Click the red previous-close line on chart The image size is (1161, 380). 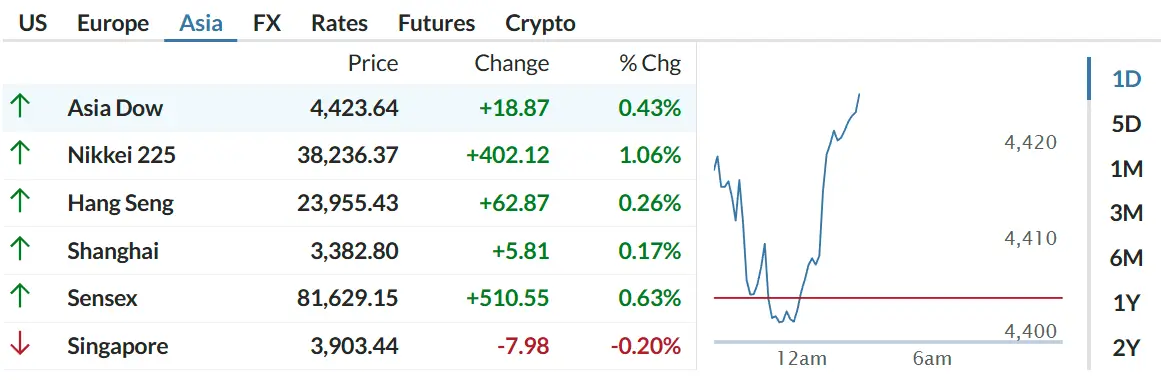(x=888, y=298)
